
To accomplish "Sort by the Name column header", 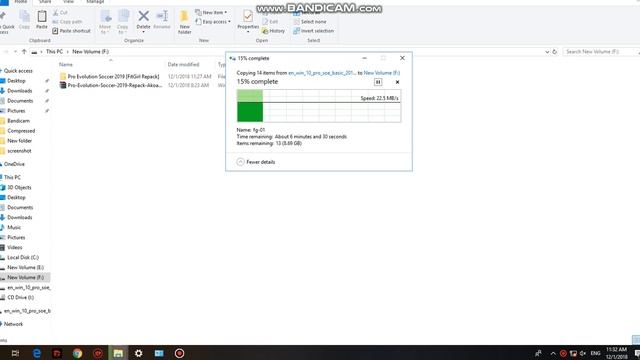I will (66, 64).
